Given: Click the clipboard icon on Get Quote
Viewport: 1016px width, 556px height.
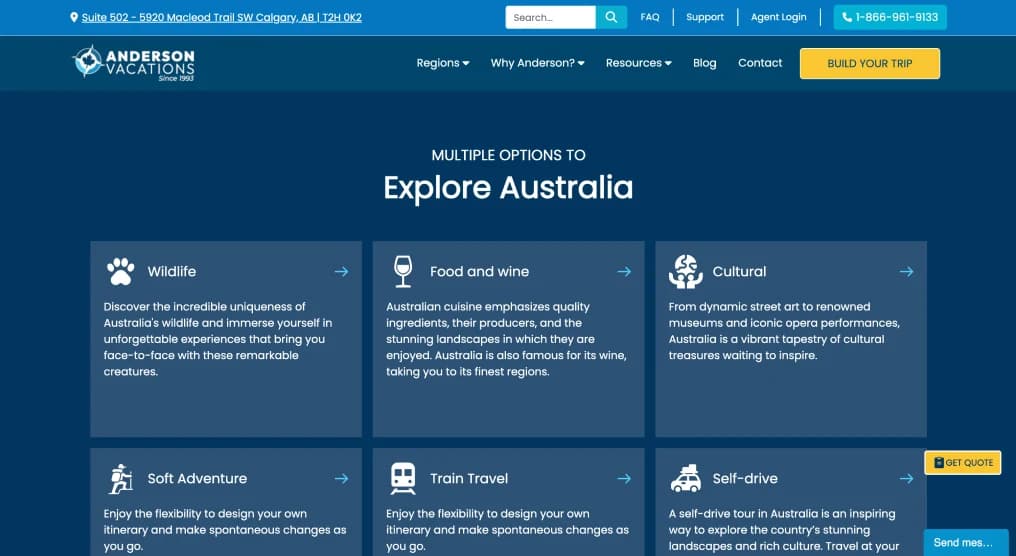Looking at the screenshot, I should pyautogui.click(x=939, y=463).
